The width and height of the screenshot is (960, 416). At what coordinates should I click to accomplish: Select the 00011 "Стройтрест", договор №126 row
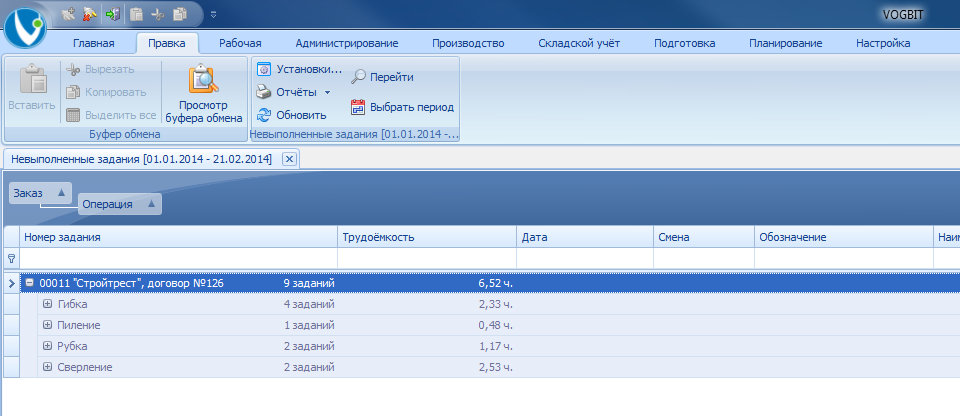[490, 283]
